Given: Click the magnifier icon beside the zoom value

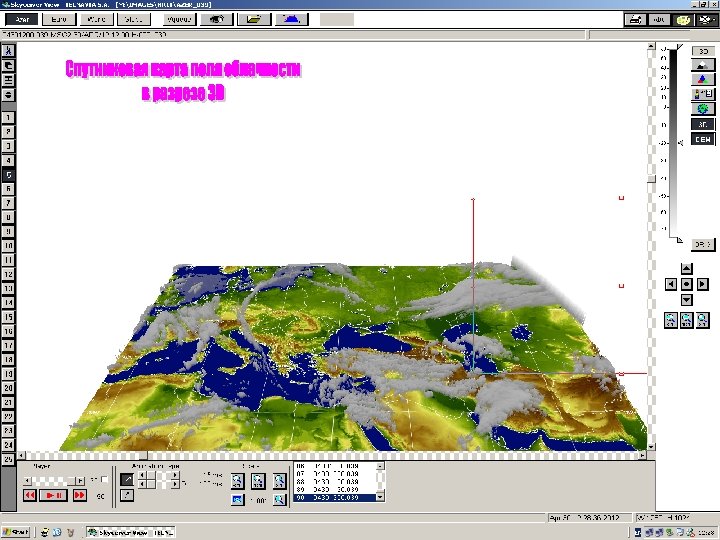Looking at the screenshot, I should coord(279,500).
